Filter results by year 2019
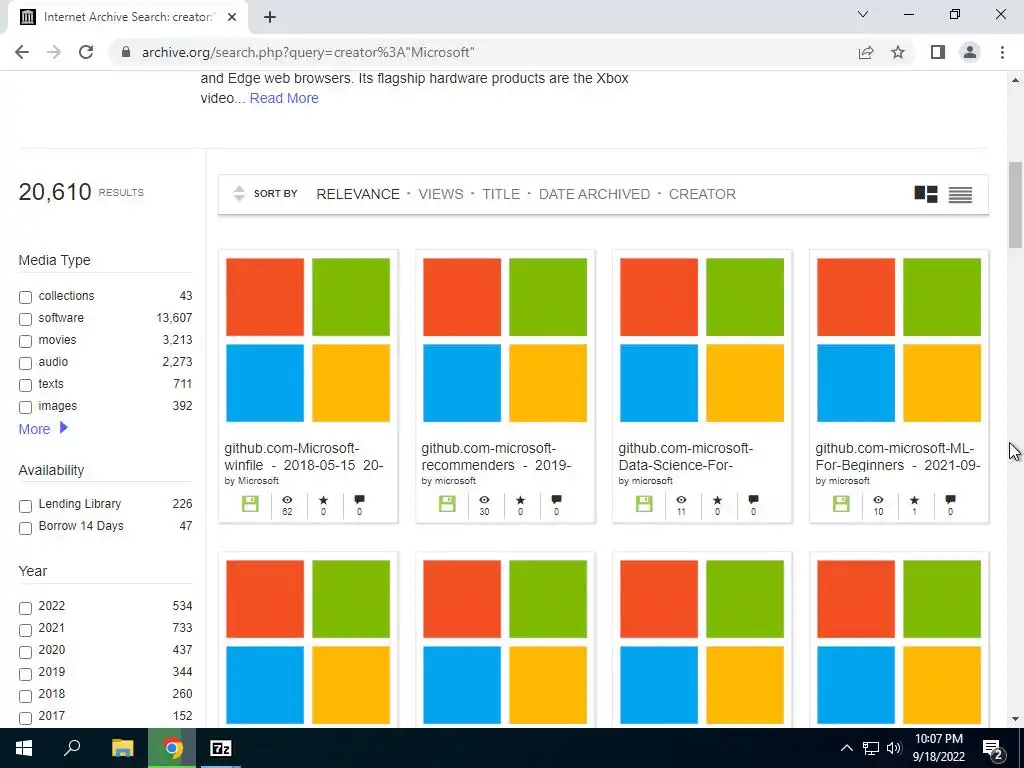This screenshot has width=1024, height=768. pos(25,674)
